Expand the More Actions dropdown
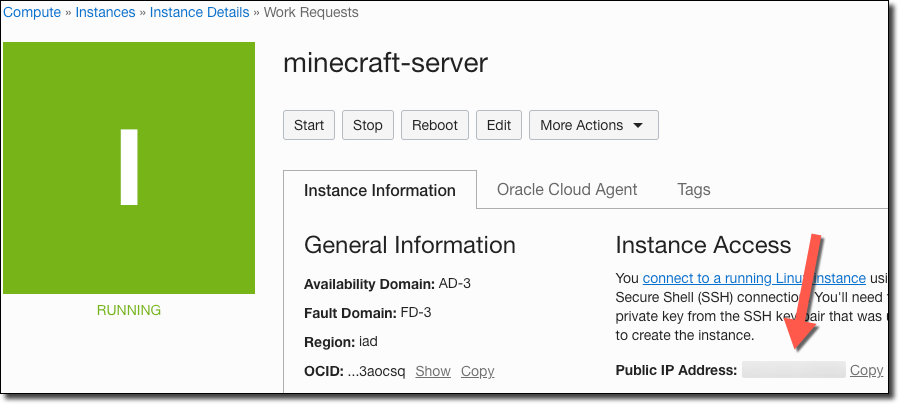899x404 pixels. [593, 125]
